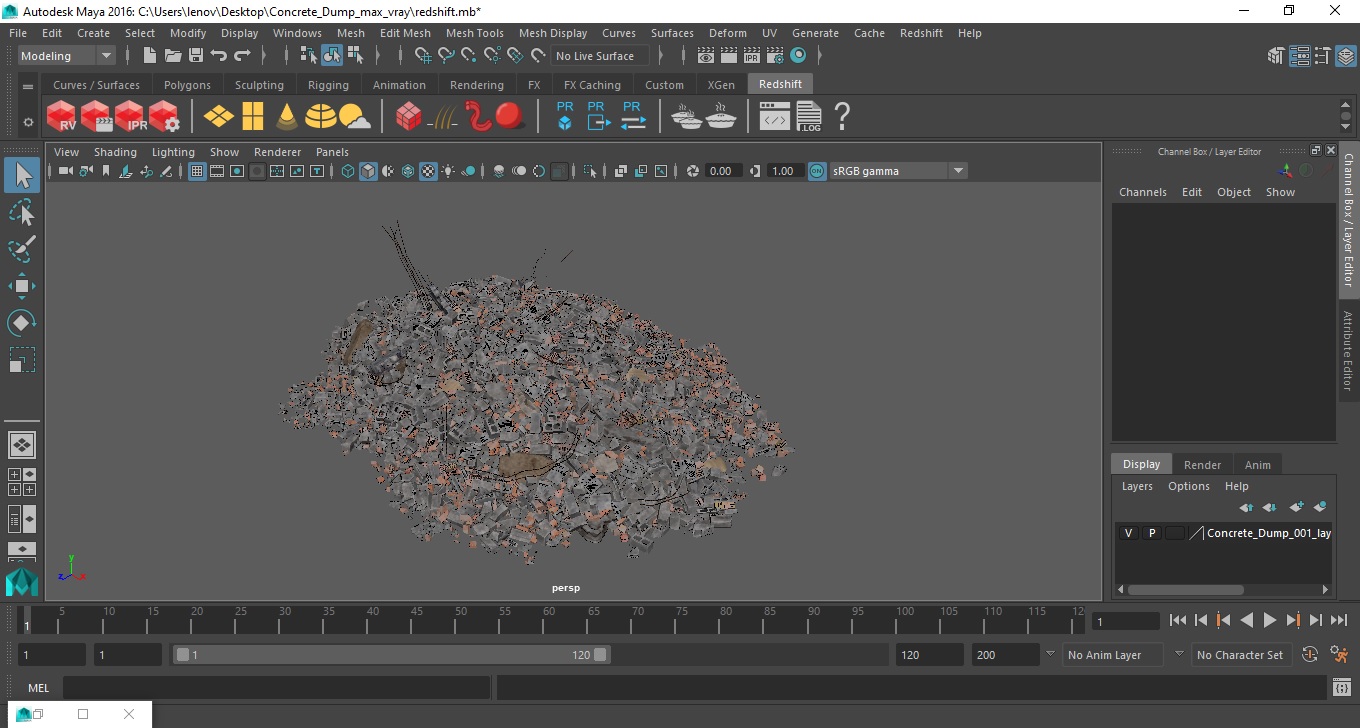Open Redshift script code window icon
The height and width of the screenshot is (728, 1360).
[x=775, y=116]
